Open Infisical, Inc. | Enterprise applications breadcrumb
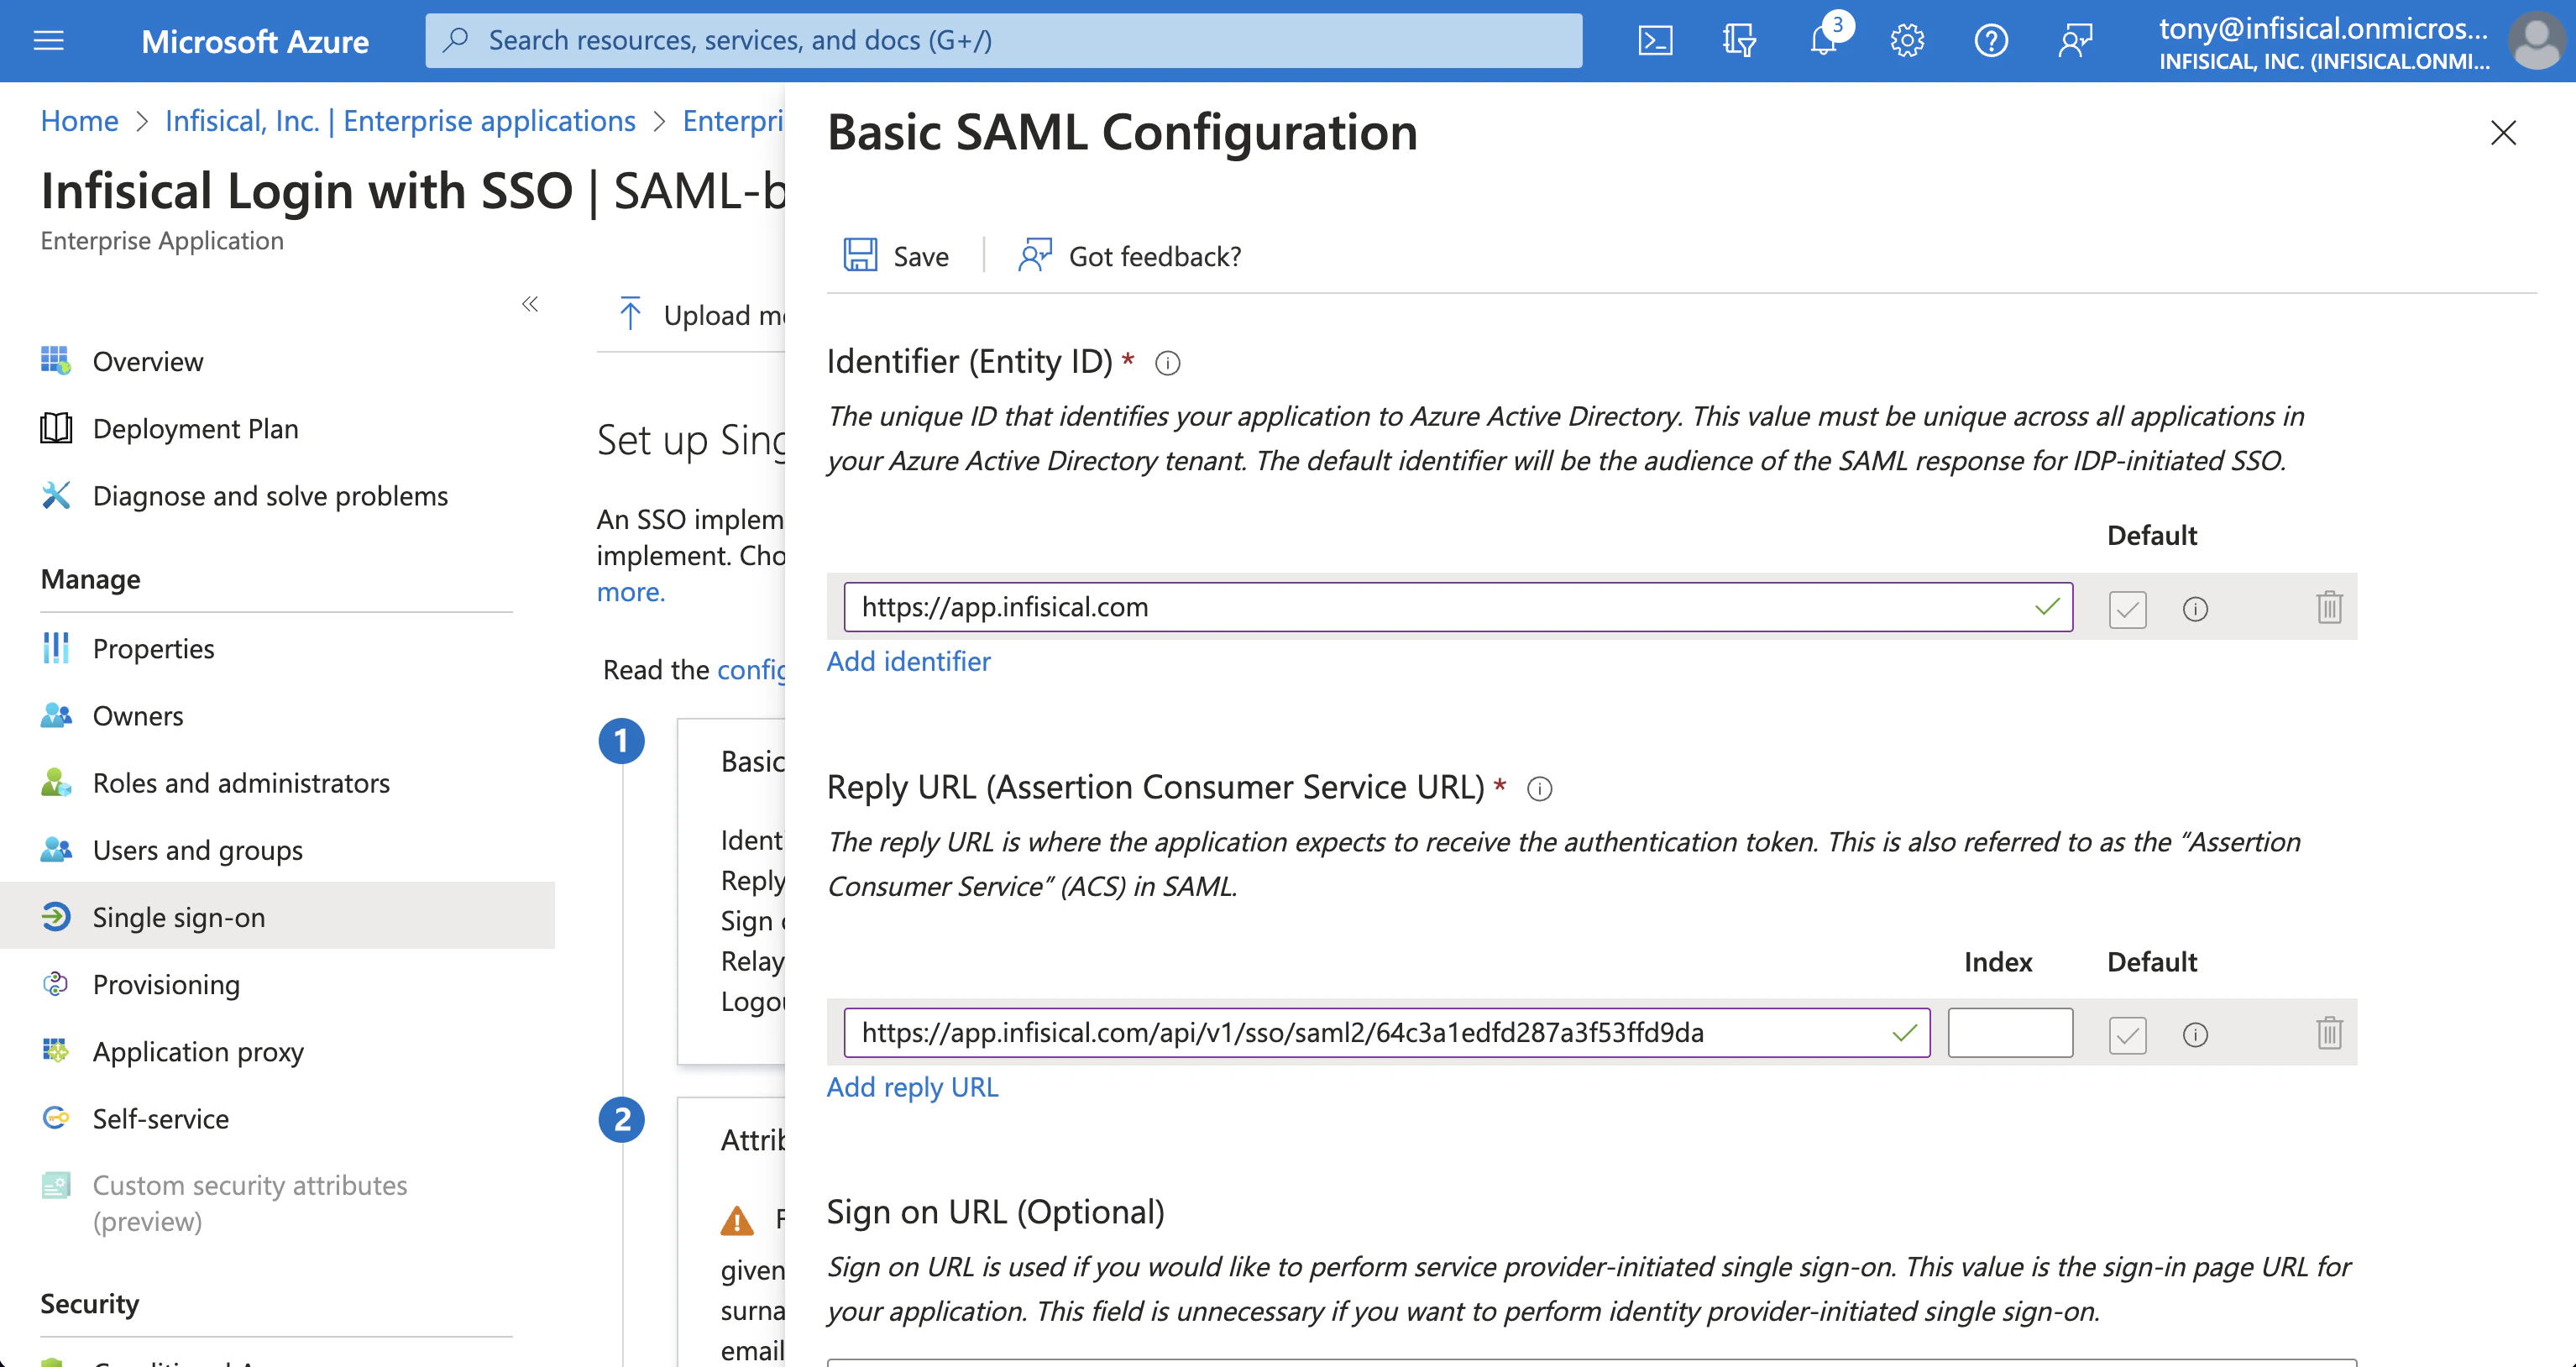Screen dimensions: 2576x1367 pyautogui.click(x=400, y=121)
